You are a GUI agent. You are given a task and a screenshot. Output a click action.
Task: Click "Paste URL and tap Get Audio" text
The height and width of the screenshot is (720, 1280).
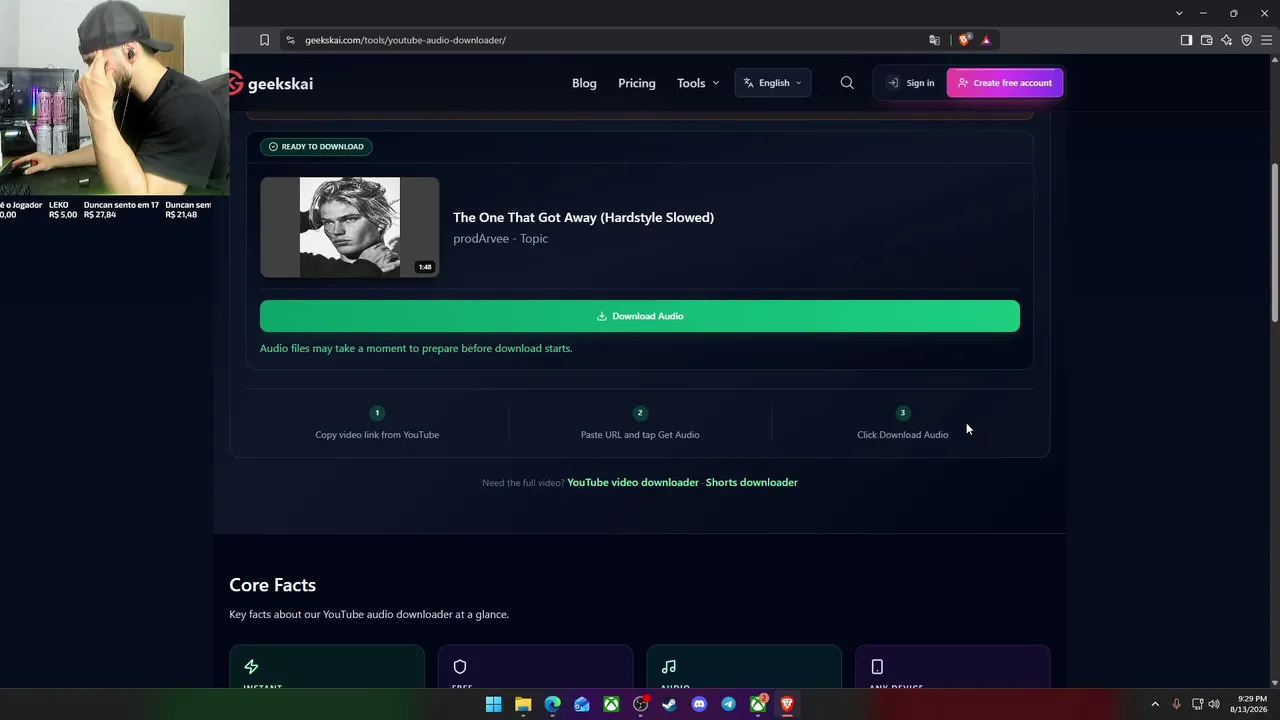click(x=640, y=435)
